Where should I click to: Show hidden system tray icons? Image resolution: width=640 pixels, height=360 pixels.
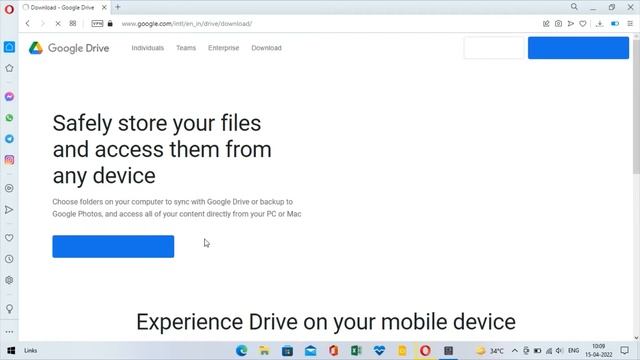coord(515,351)
